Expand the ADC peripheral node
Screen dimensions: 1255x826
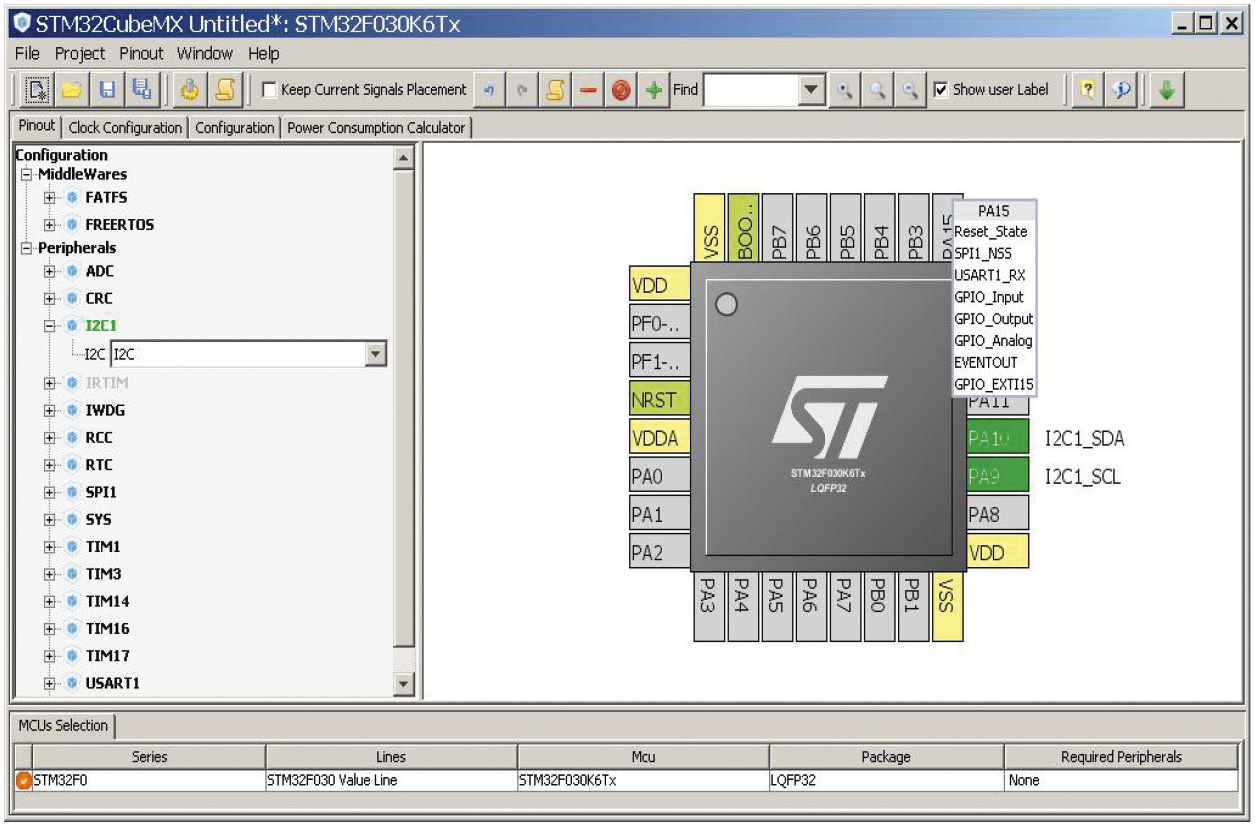50,272
